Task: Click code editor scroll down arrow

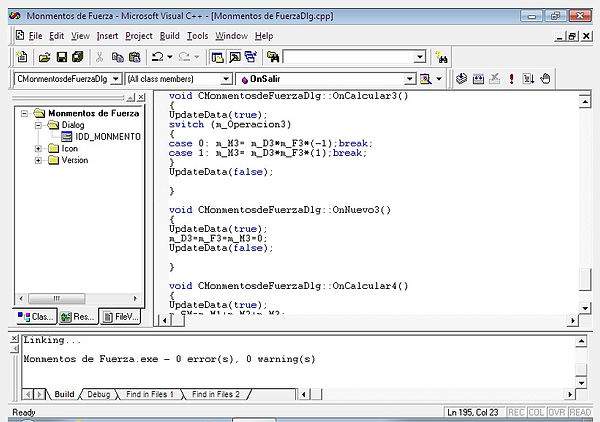Action: (585, 308)
